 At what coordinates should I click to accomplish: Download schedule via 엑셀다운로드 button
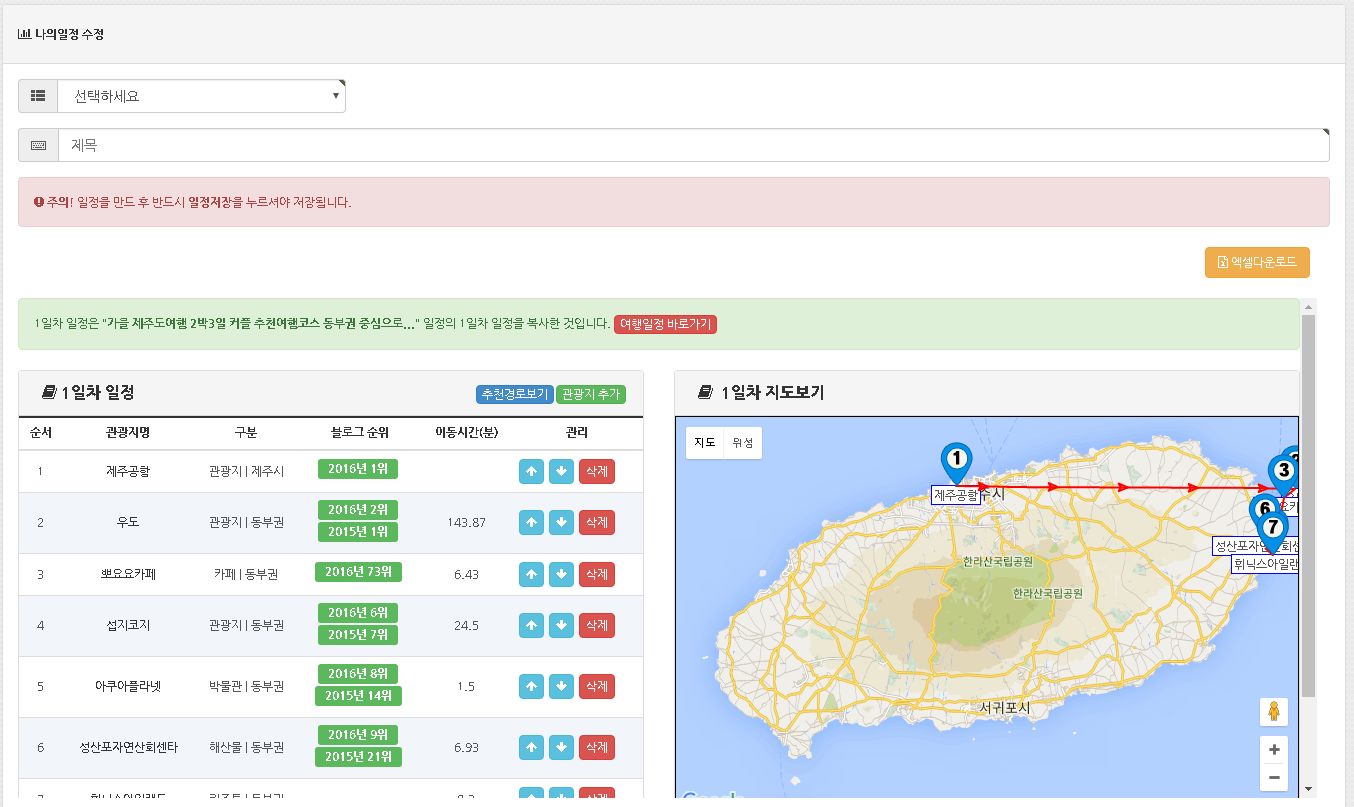[1257, 262]
